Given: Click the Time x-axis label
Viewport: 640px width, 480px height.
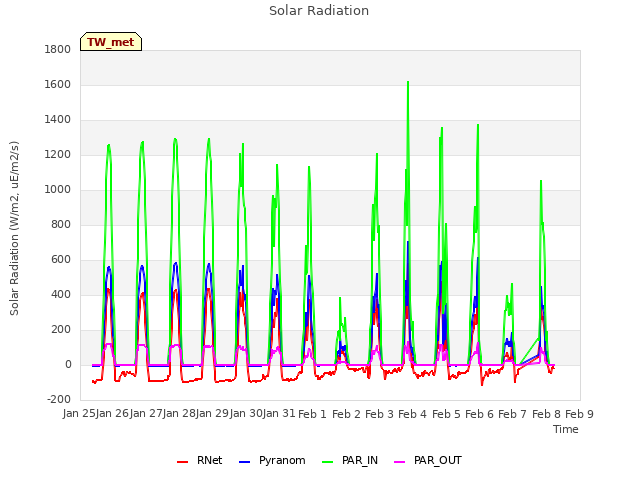Looking at the screenshot, I should (566, 429).
